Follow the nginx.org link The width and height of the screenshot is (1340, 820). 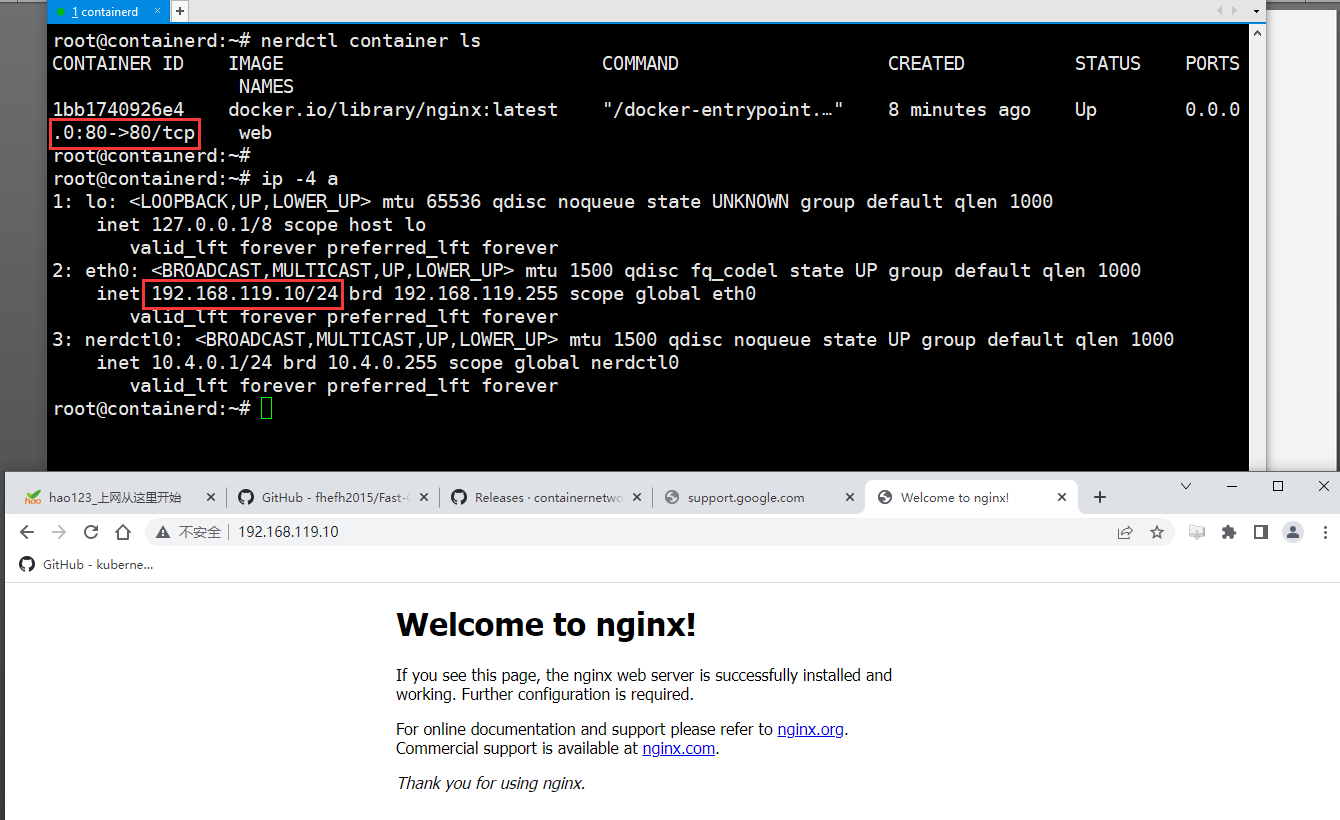(x=811, y=729)
